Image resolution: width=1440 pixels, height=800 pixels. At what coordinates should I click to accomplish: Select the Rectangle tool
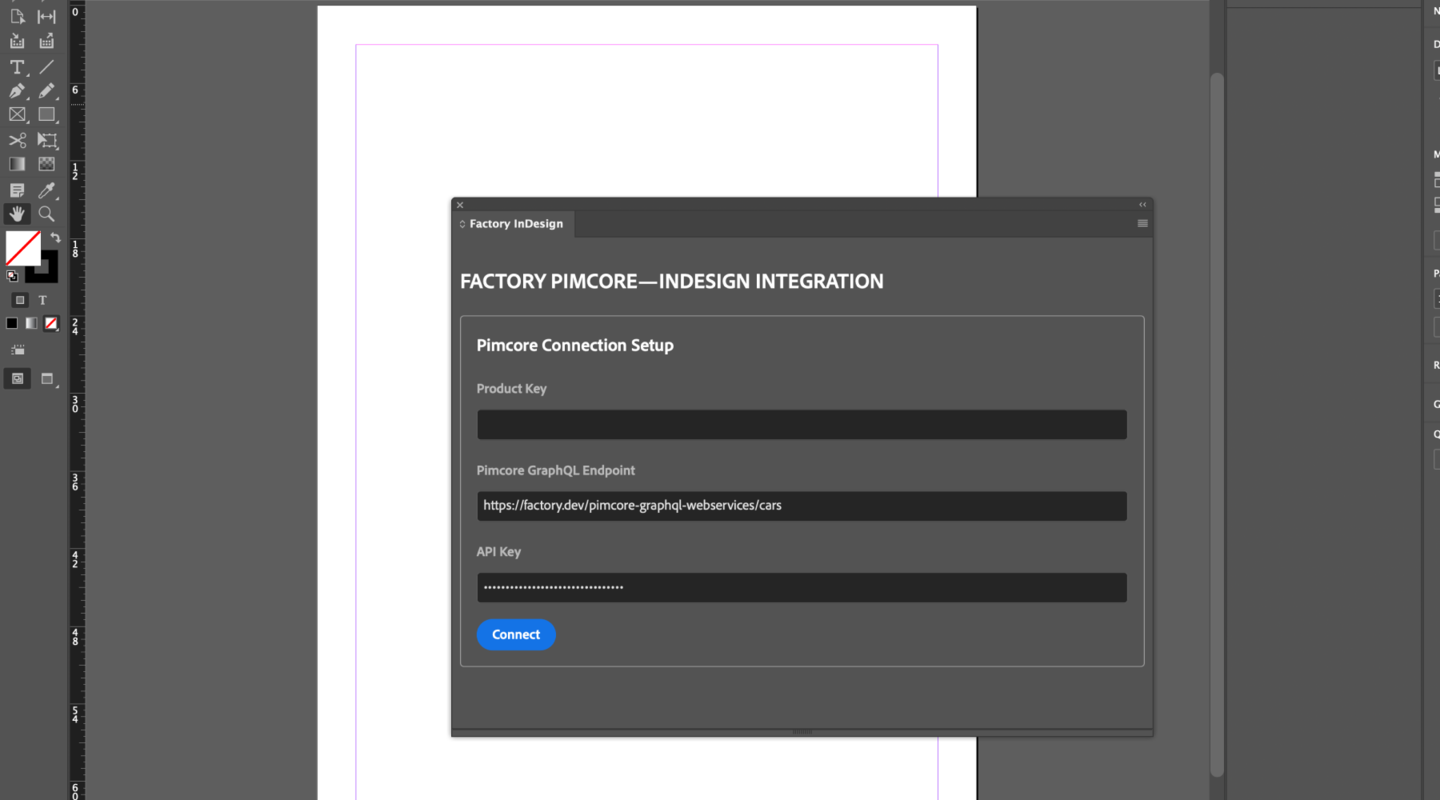tap(47, 115)
